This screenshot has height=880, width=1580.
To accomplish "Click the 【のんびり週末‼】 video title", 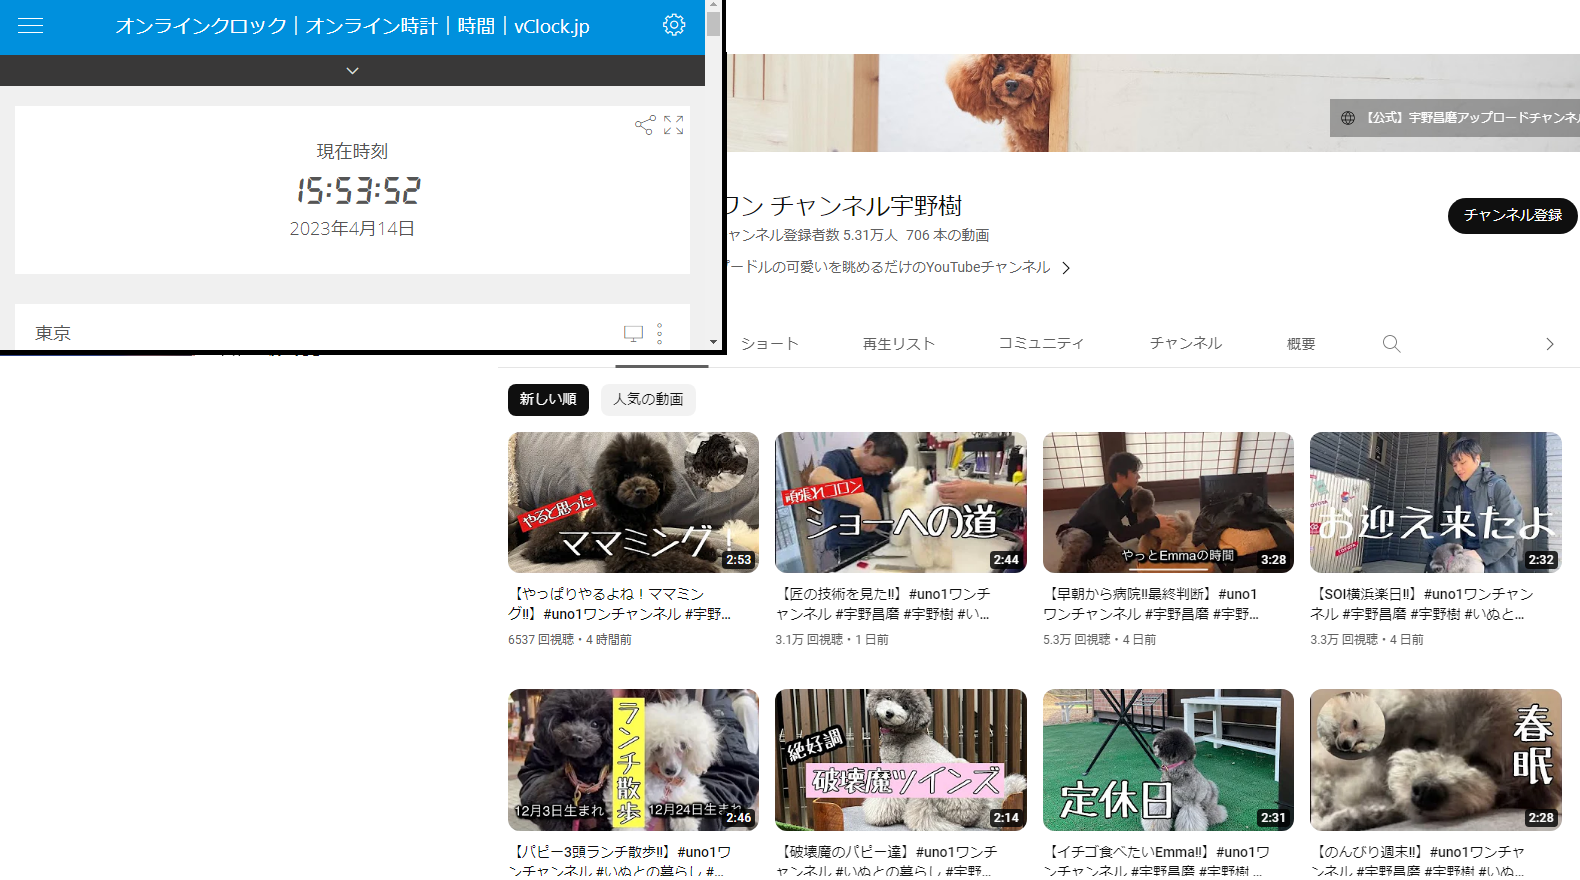I will click(x=1418, y=861).
